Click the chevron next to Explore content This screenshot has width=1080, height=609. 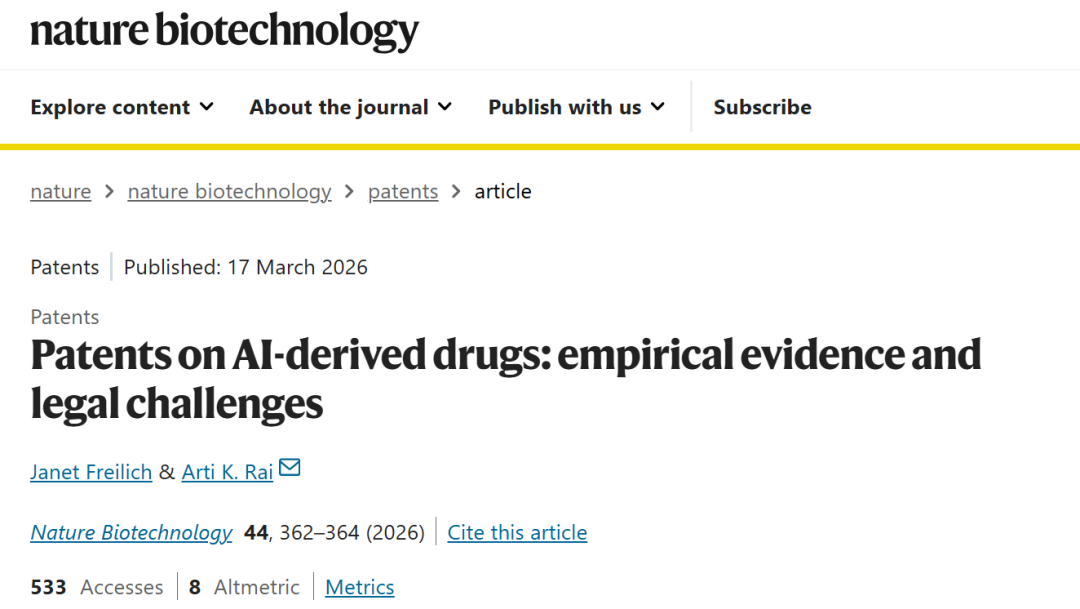[x=207, y=106]
